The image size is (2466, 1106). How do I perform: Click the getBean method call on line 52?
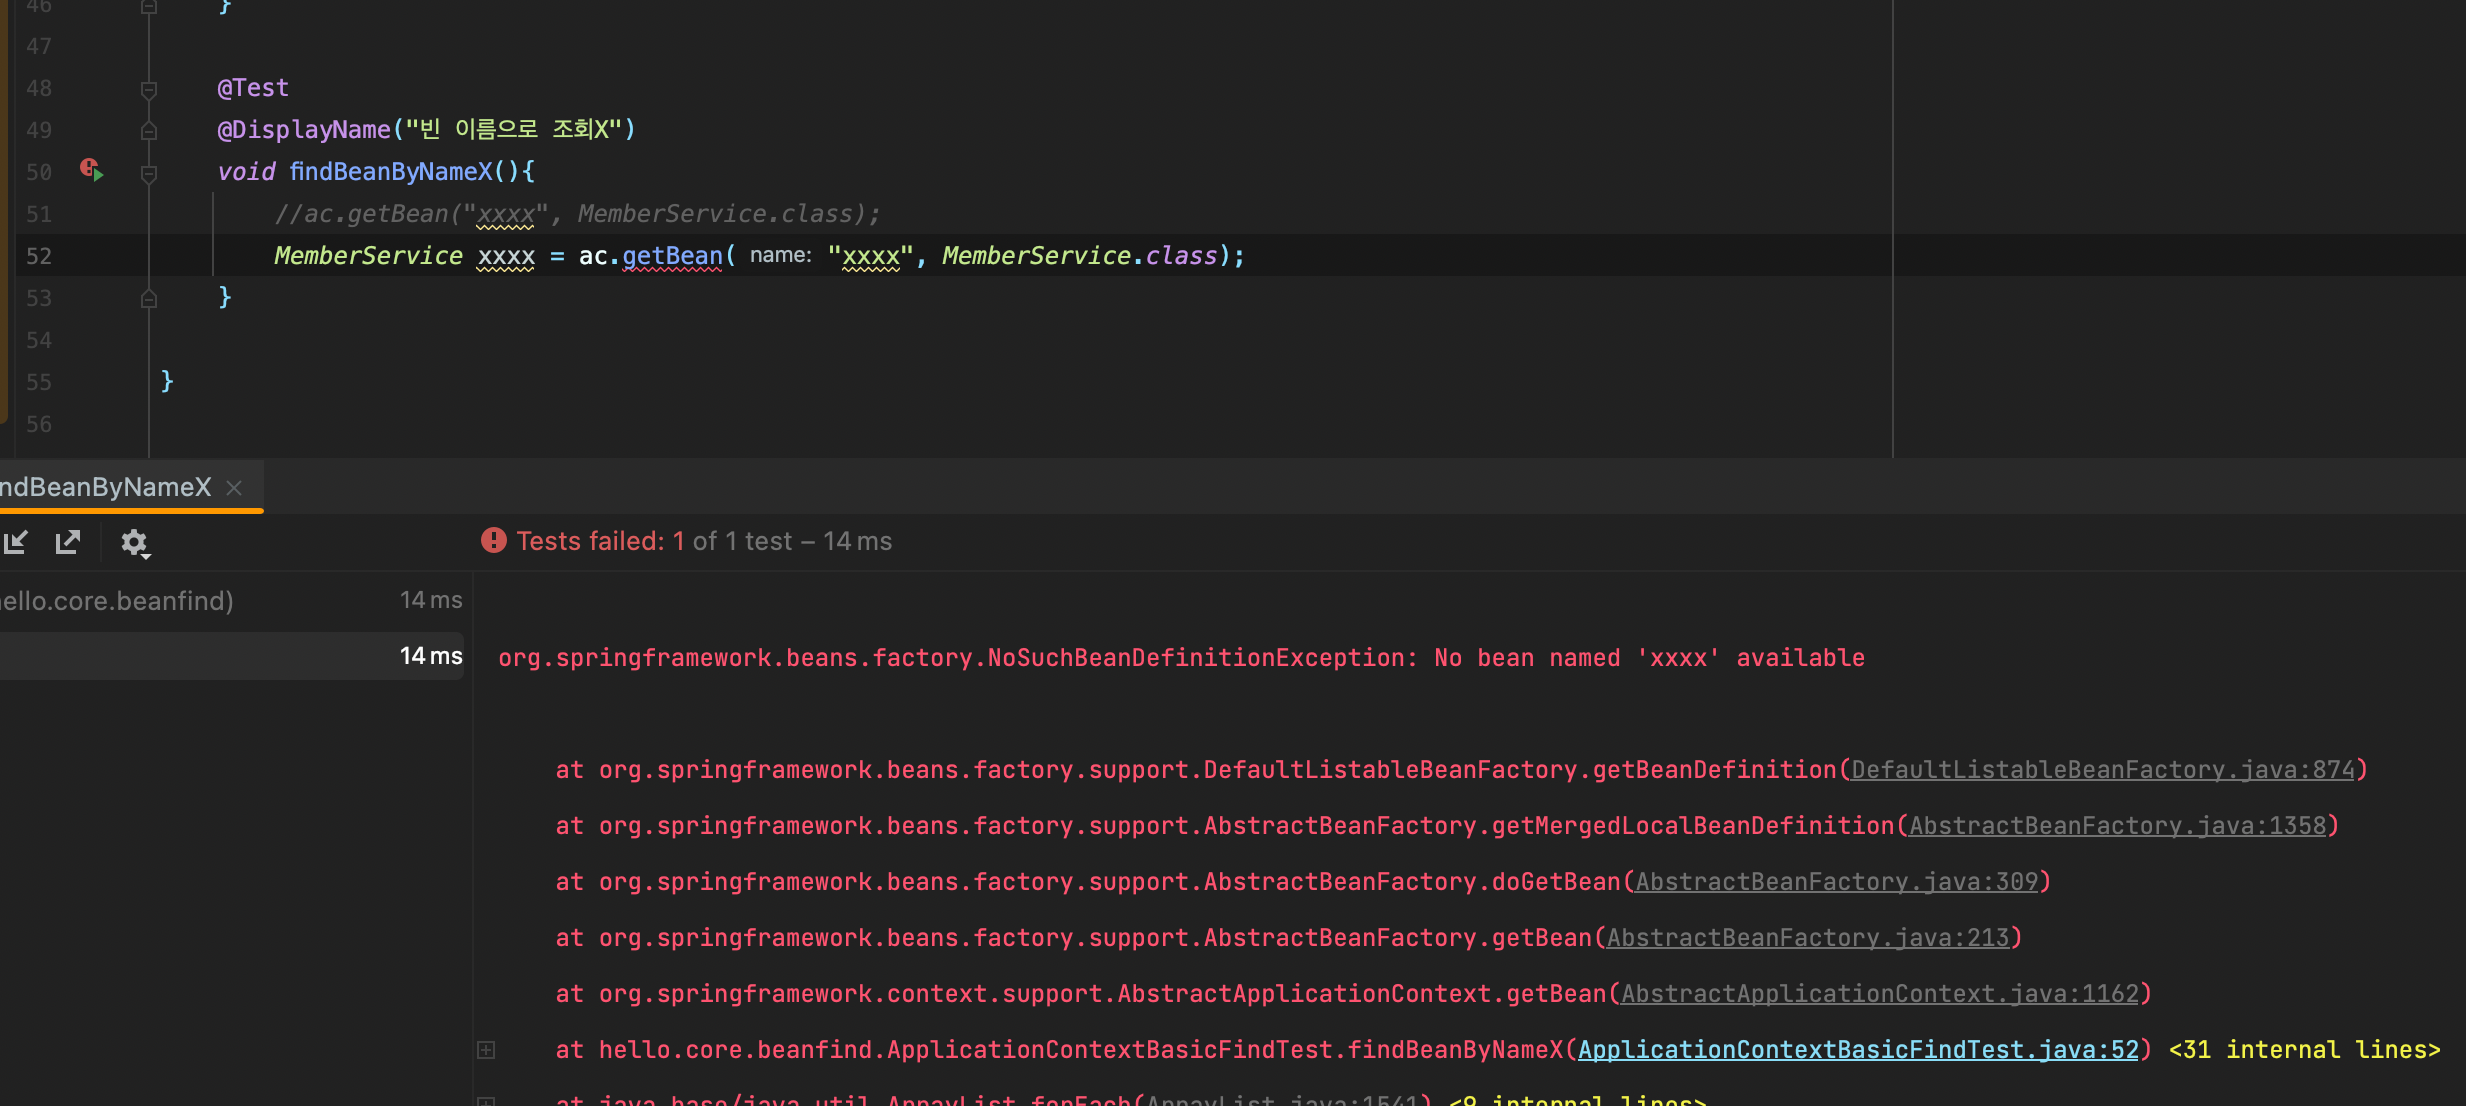672,256
